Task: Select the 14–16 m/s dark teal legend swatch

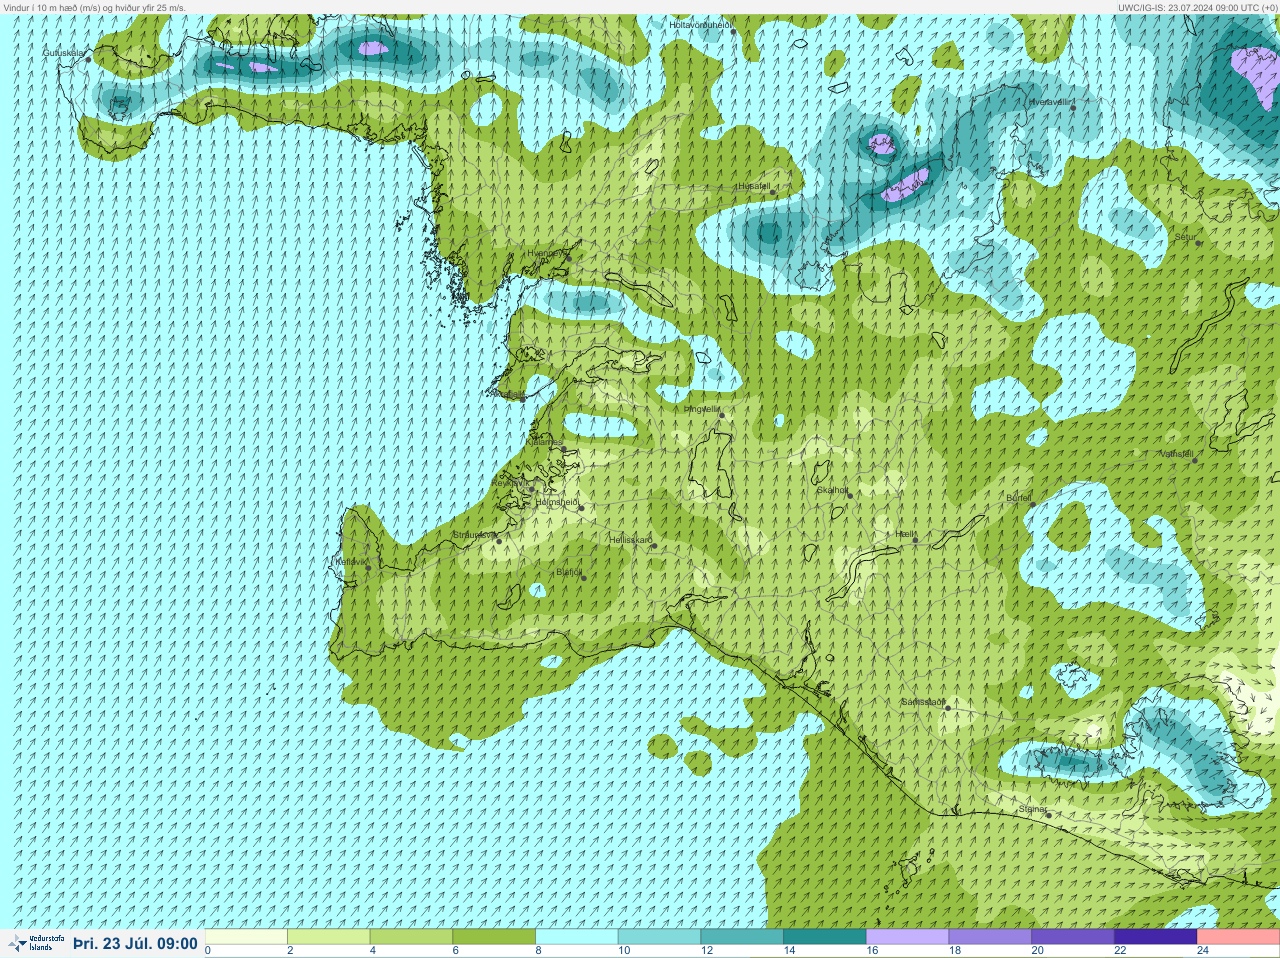Action: [824, 937]
